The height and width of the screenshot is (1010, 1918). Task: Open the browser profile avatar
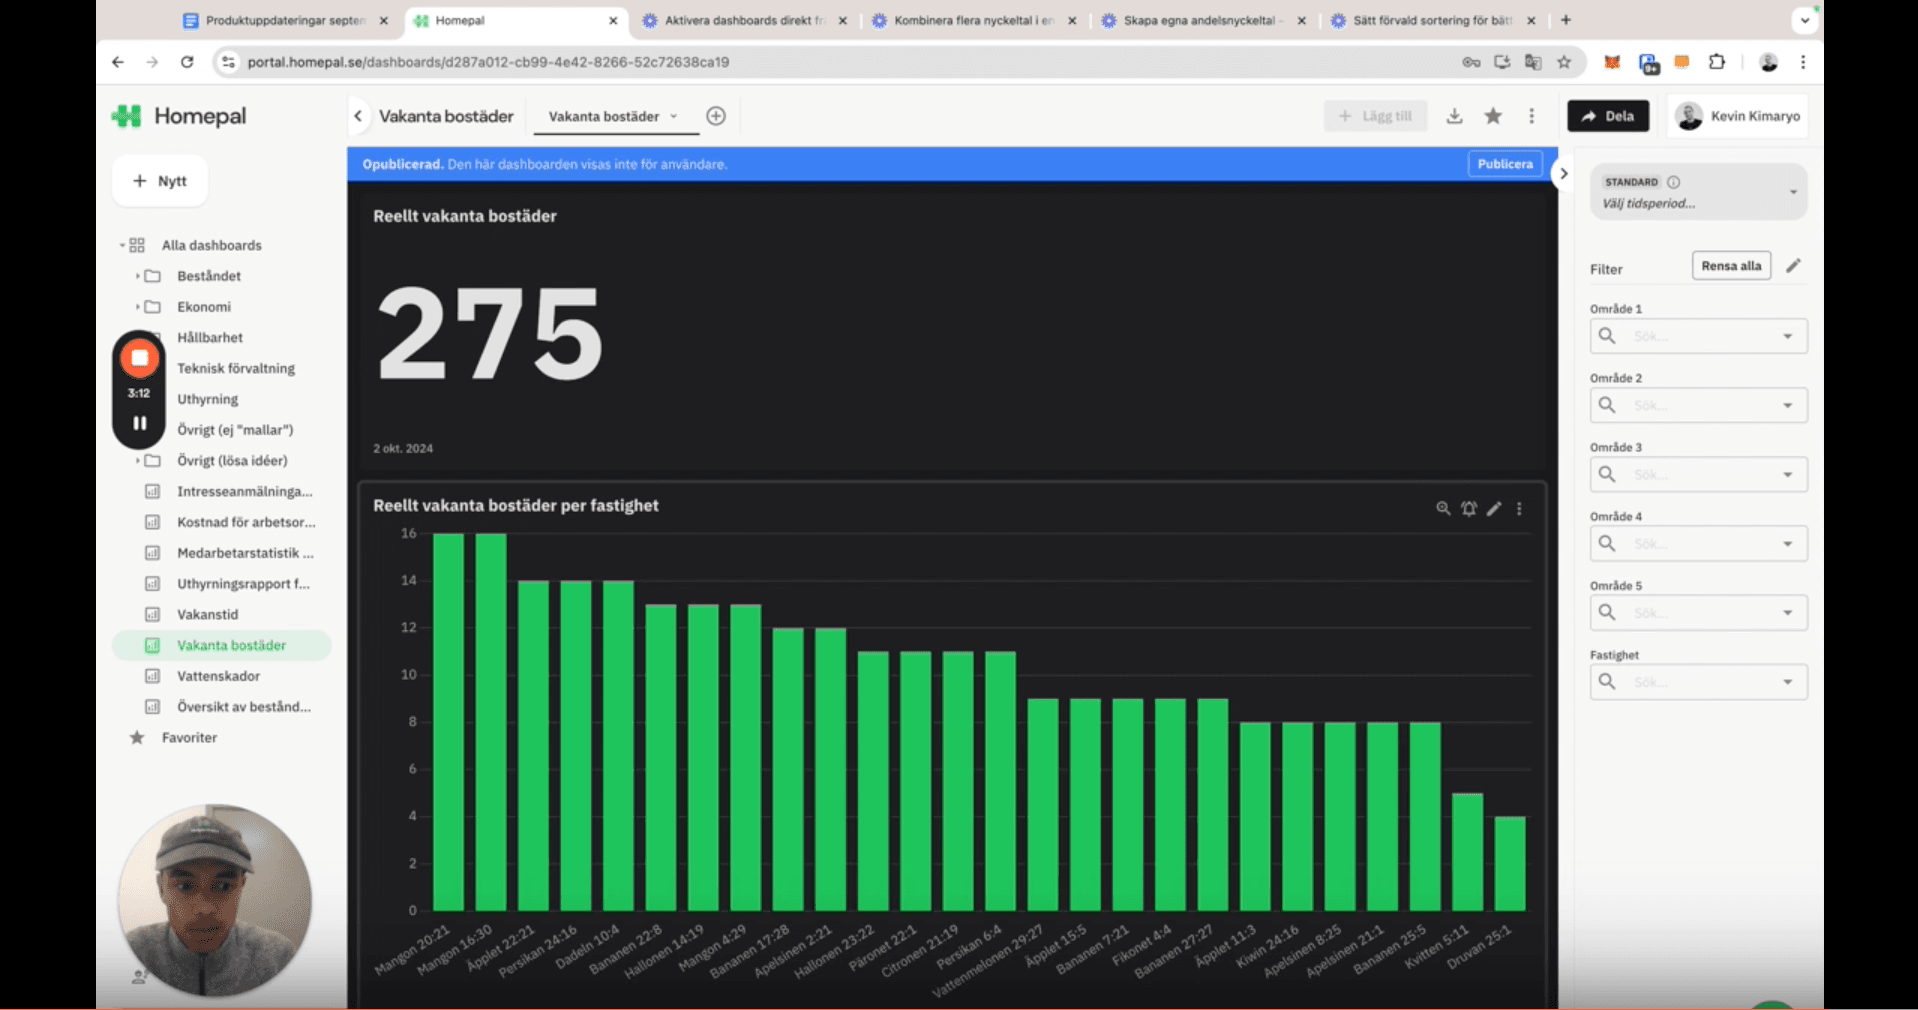click(x=1768, y=62)
